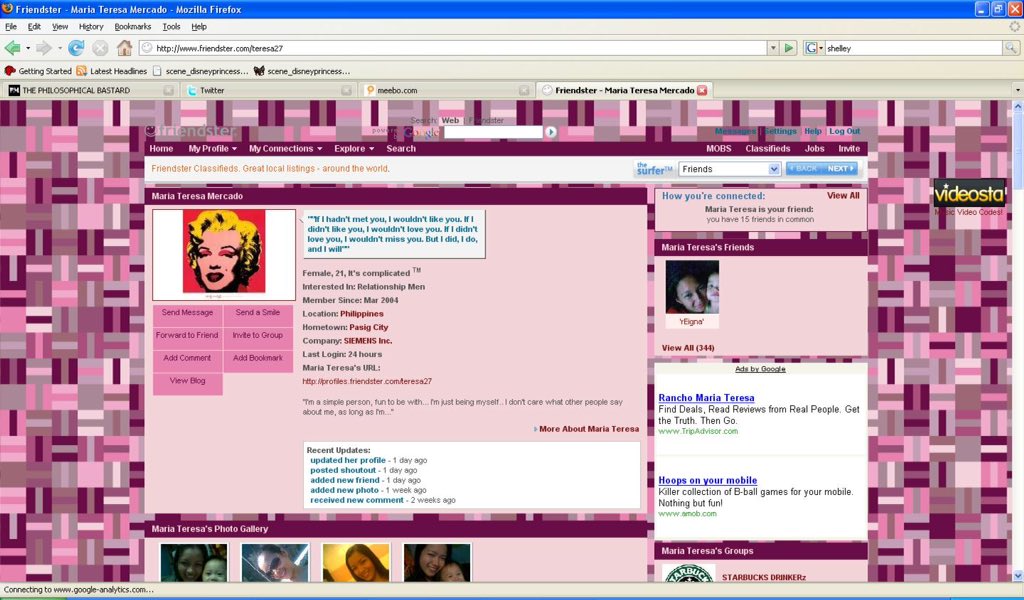Go back with the back arrow icon

click(x=14, y=47)
